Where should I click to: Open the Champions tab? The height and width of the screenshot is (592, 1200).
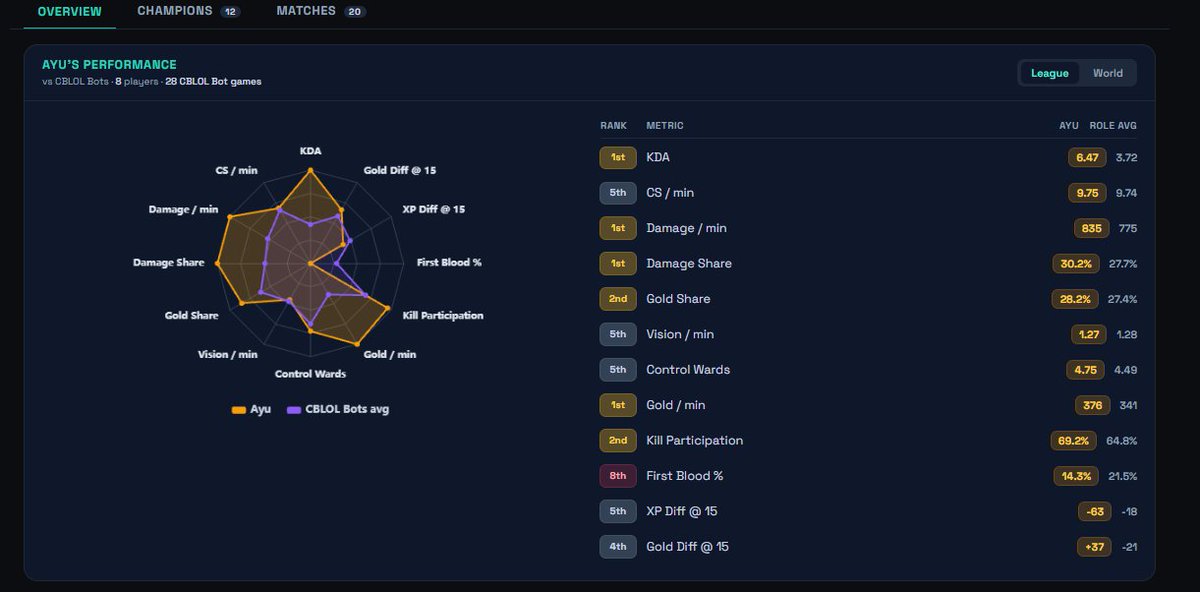(x=188, y=11)
